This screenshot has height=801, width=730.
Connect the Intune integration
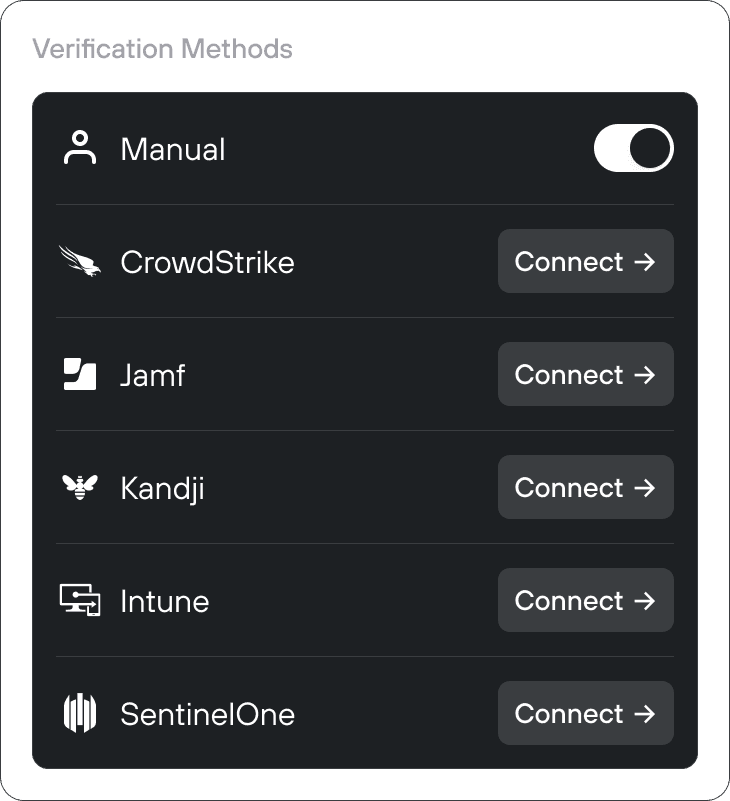[x=585, y=600]
